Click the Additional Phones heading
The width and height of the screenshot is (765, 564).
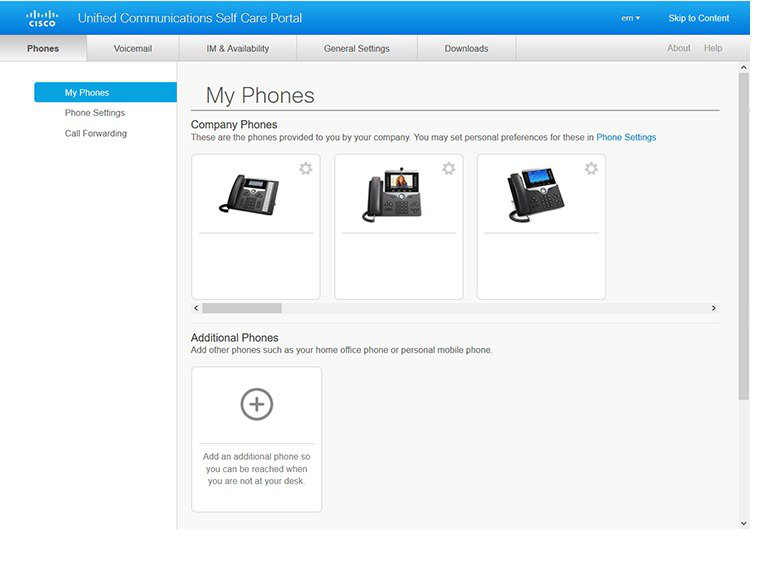click(235, 338)
